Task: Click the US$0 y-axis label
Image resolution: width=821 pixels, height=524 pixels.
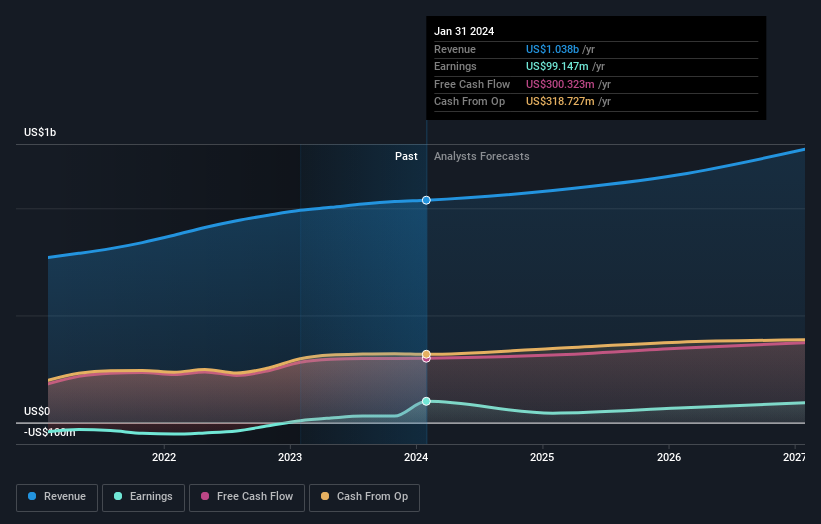Action: [x=37, y=411]
